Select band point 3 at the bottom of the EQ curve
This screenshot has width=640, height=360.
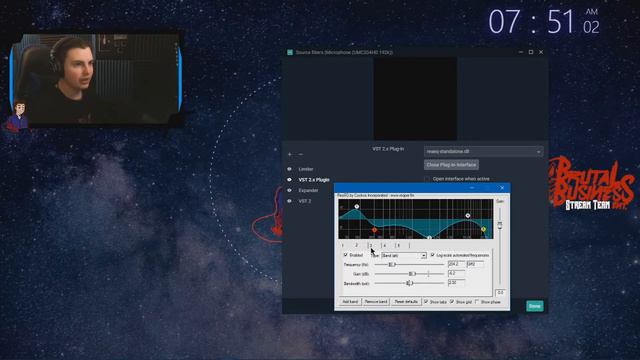(x=429, y=238)
